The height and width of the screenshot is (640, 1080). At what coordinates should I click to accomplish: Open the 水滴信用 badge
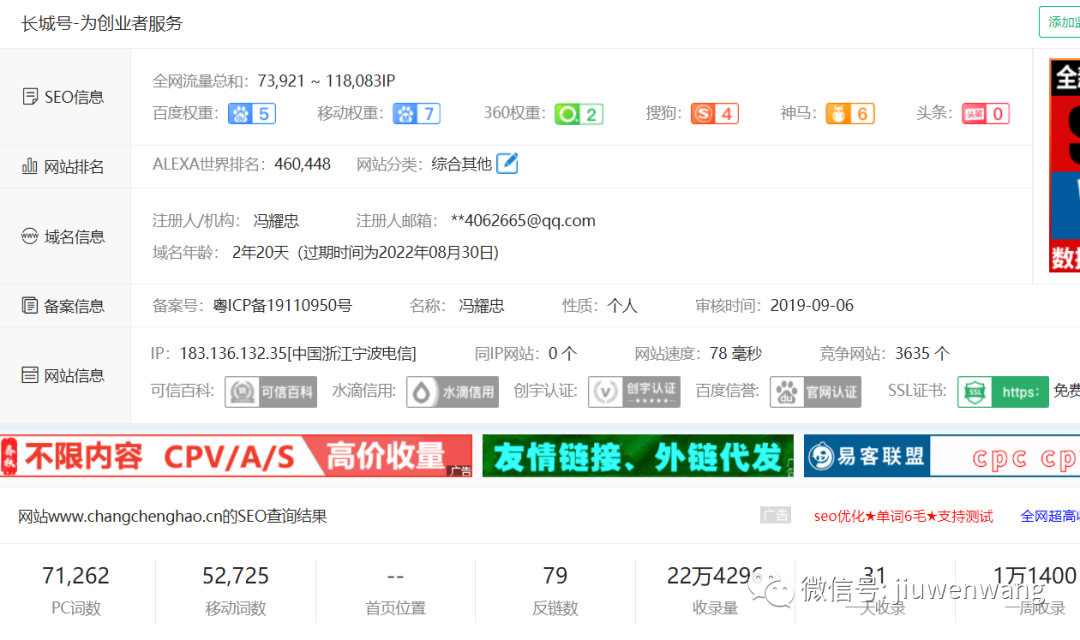[x=453, y=392]
